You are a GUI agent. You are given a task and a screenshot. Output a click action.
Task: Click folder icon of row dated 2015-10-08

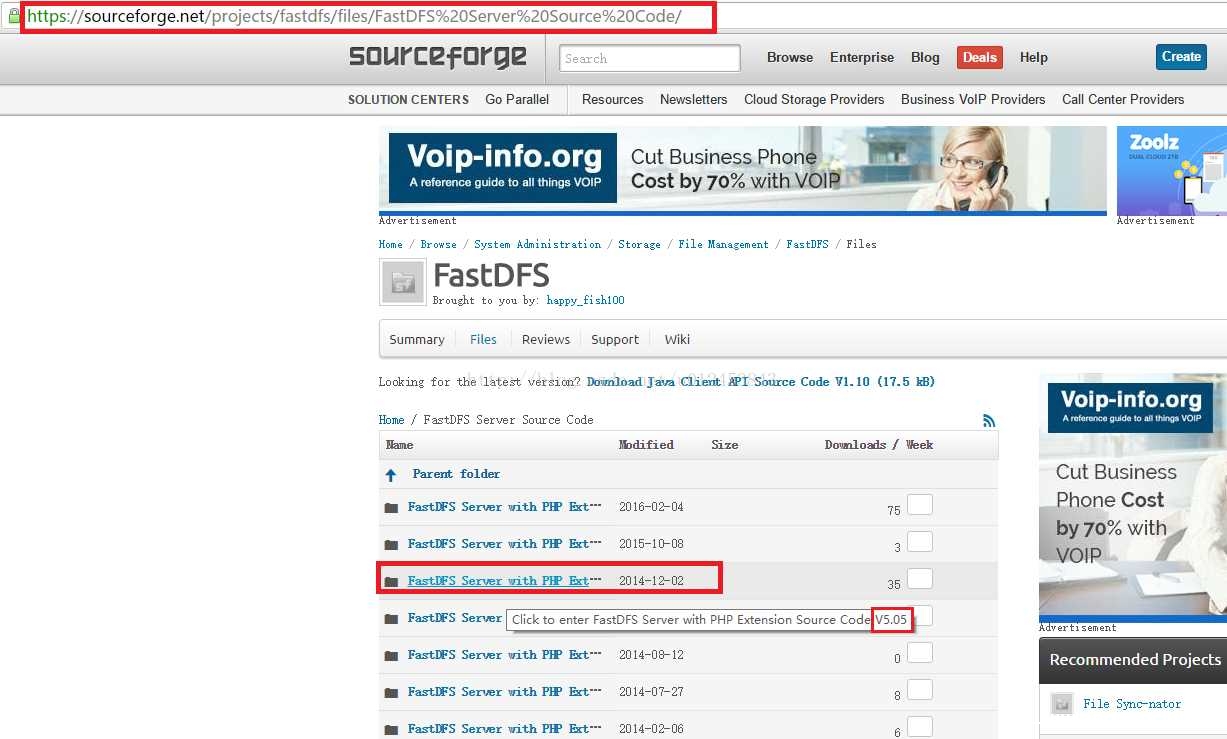[x=391, y=545]
